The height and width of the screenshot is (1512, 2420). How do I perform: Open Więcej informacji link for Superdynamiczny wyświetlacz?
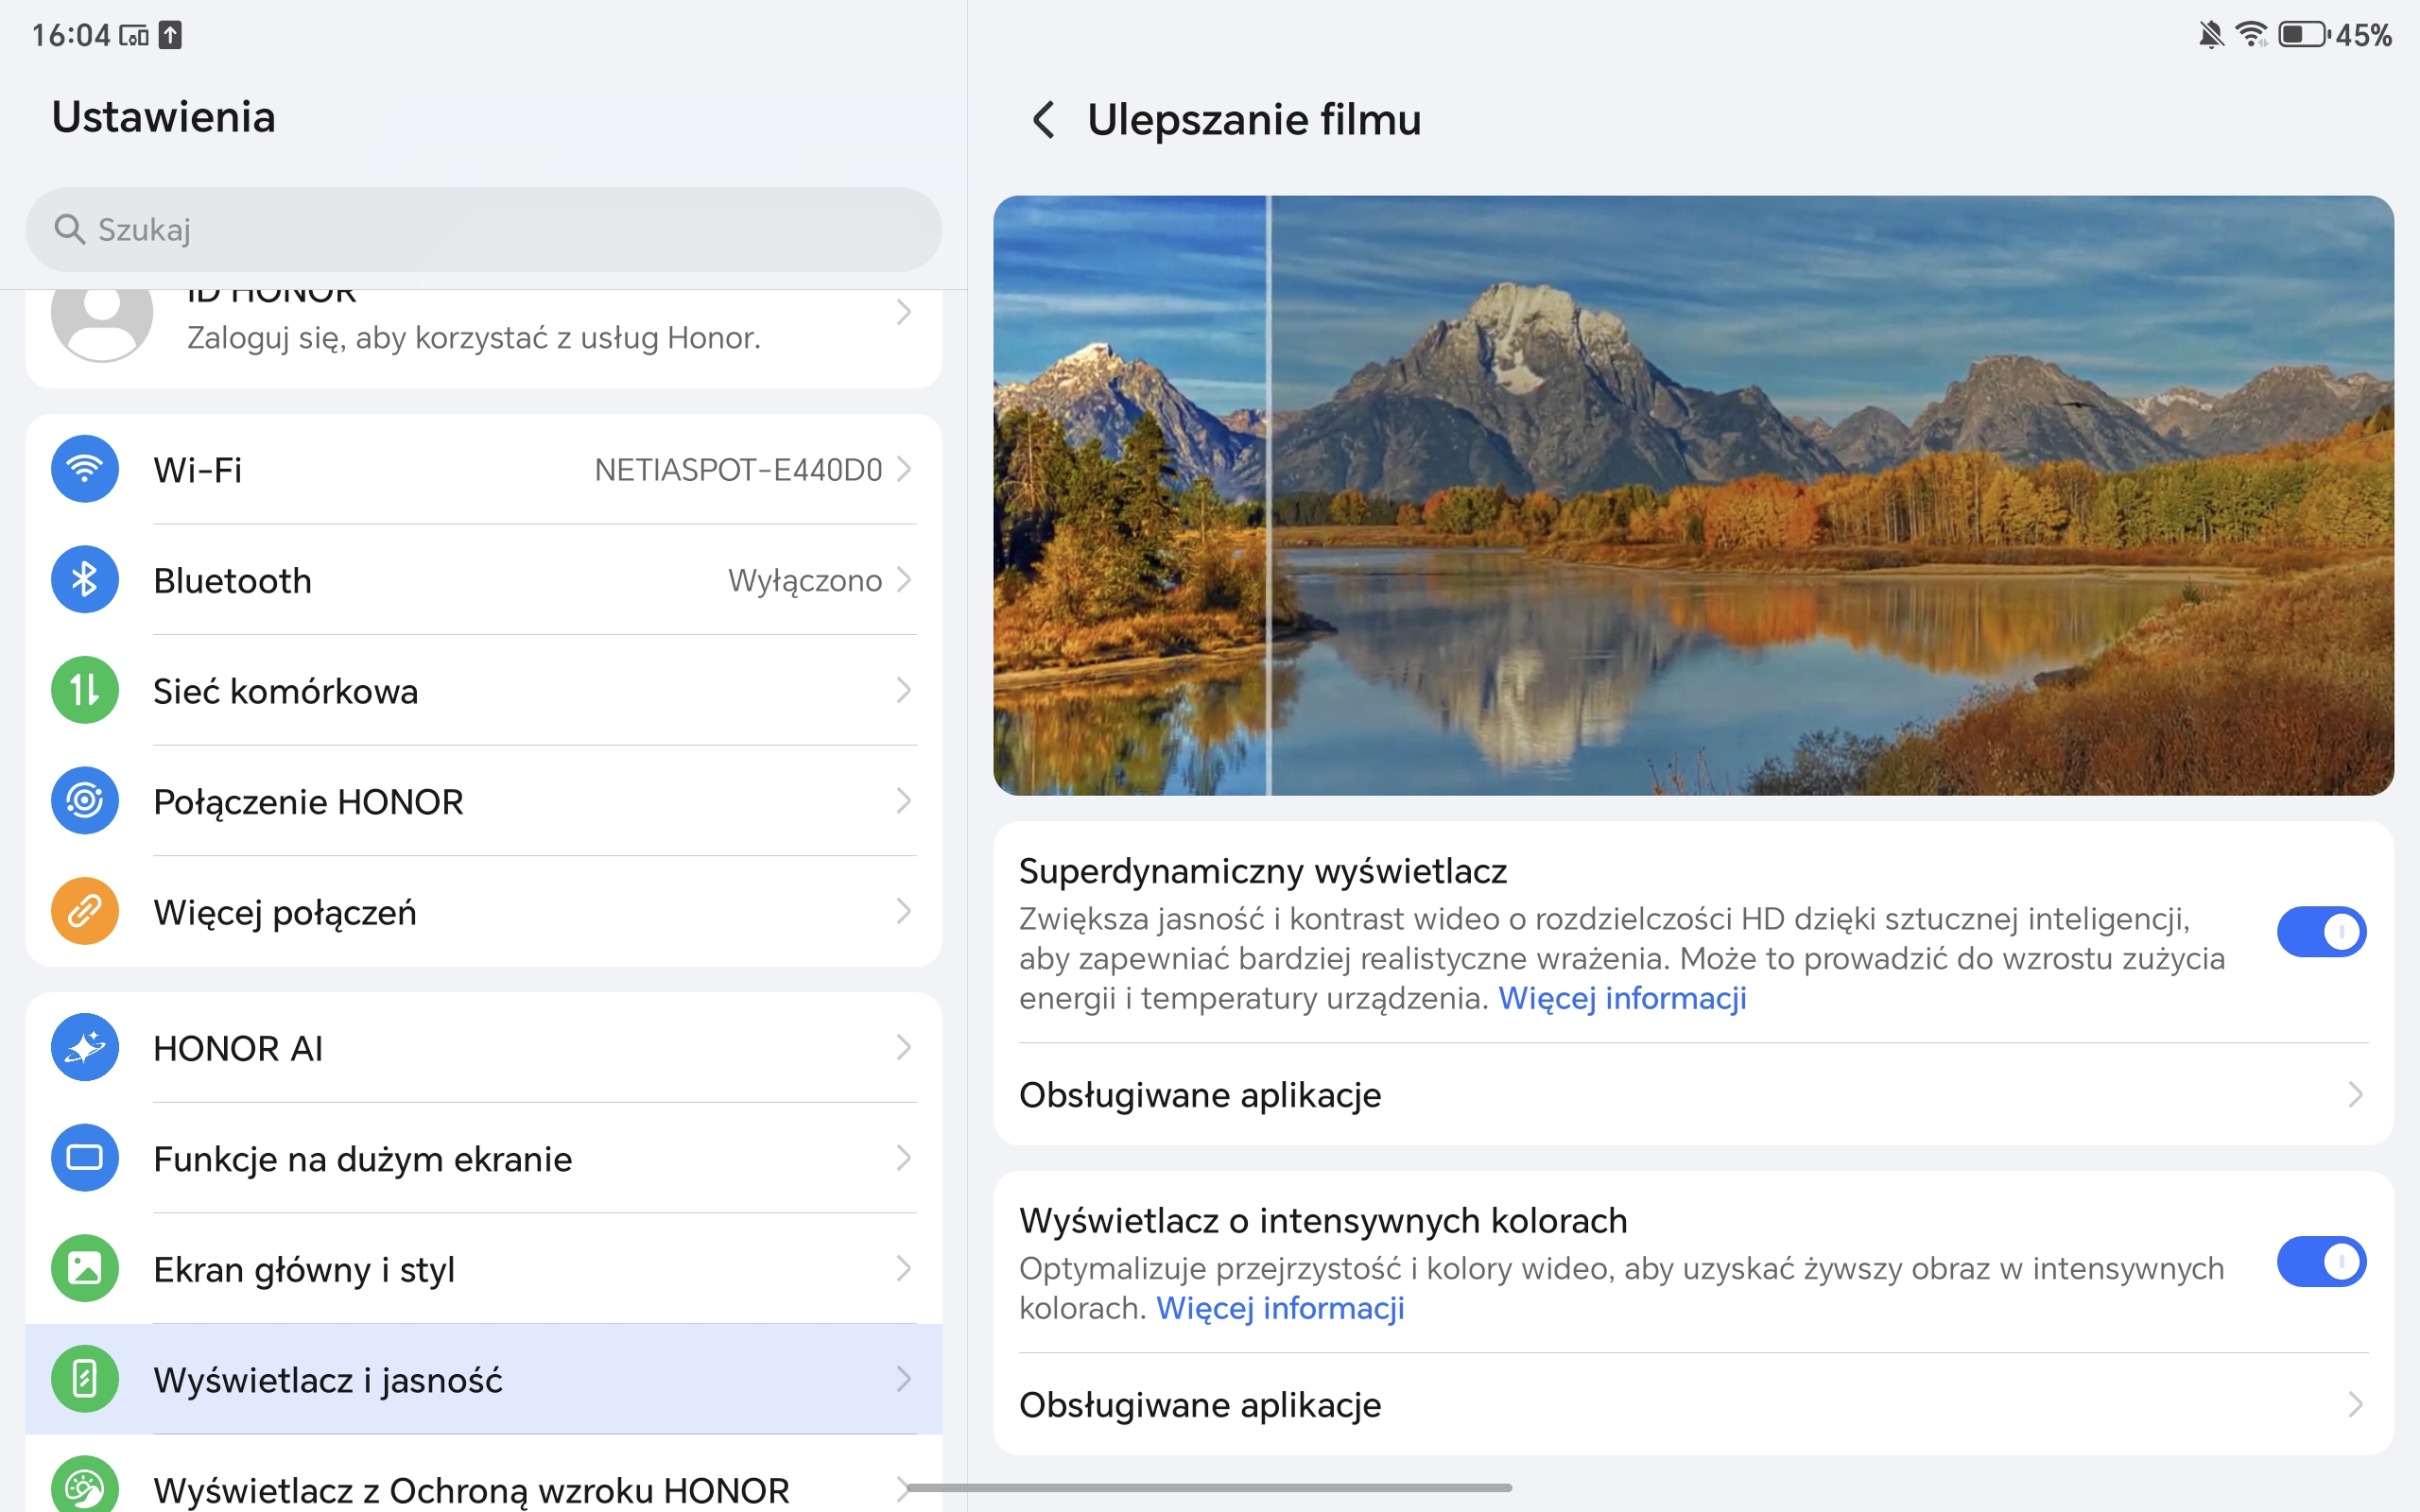(1622, 998)
